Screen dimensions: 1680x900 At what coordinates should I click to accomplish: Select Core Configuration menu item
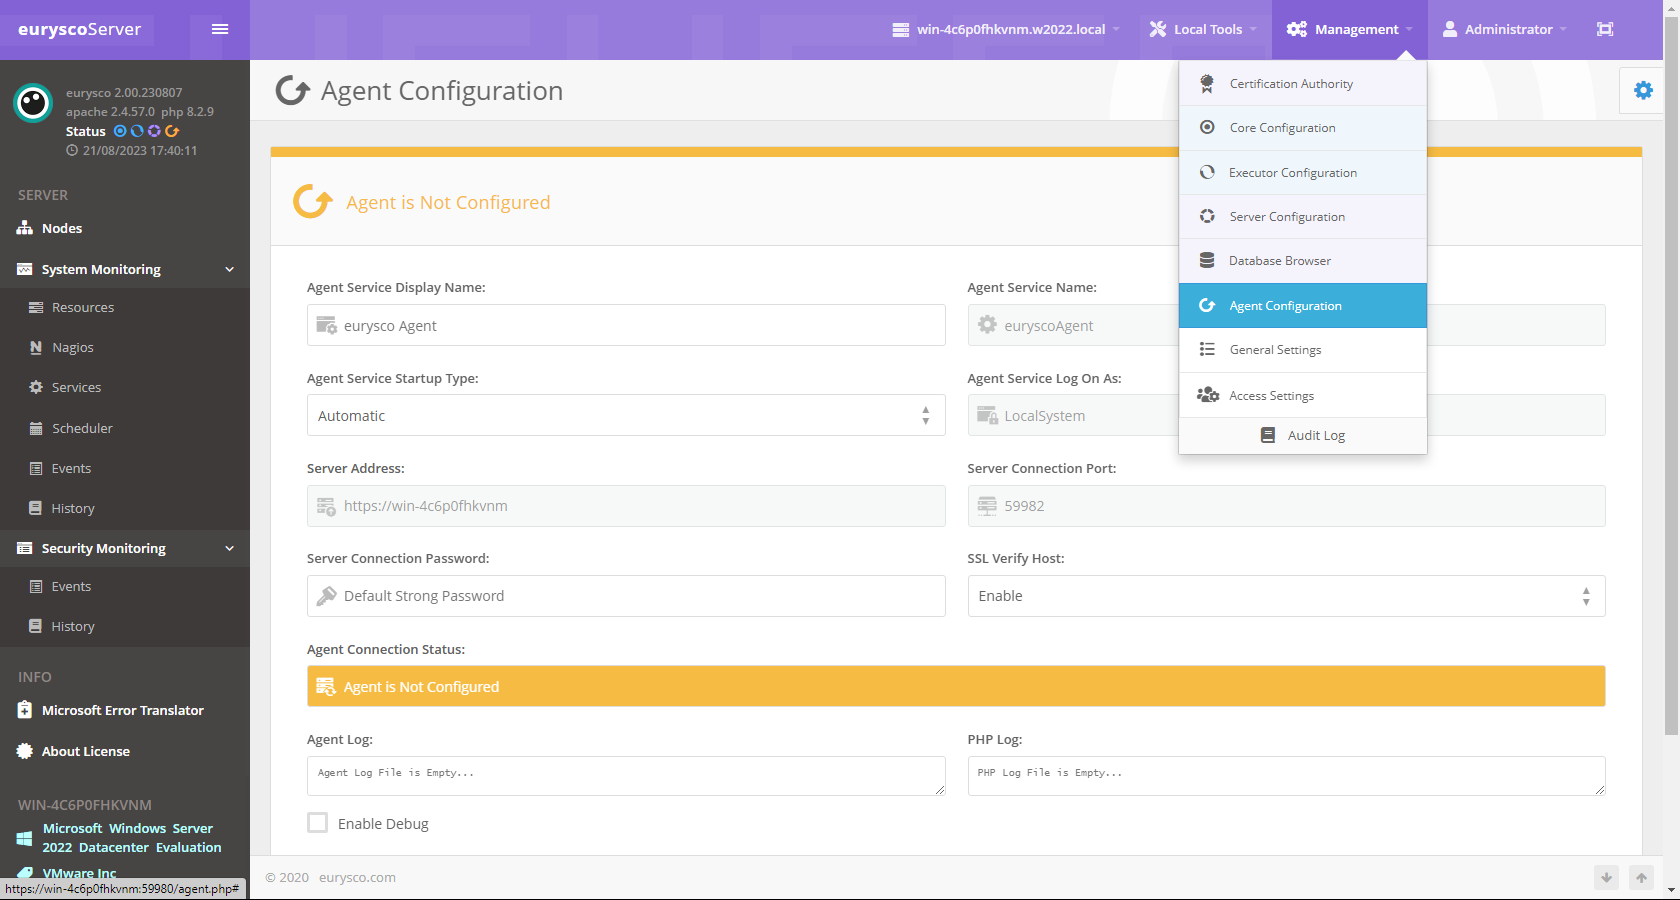pos(1303,128)
